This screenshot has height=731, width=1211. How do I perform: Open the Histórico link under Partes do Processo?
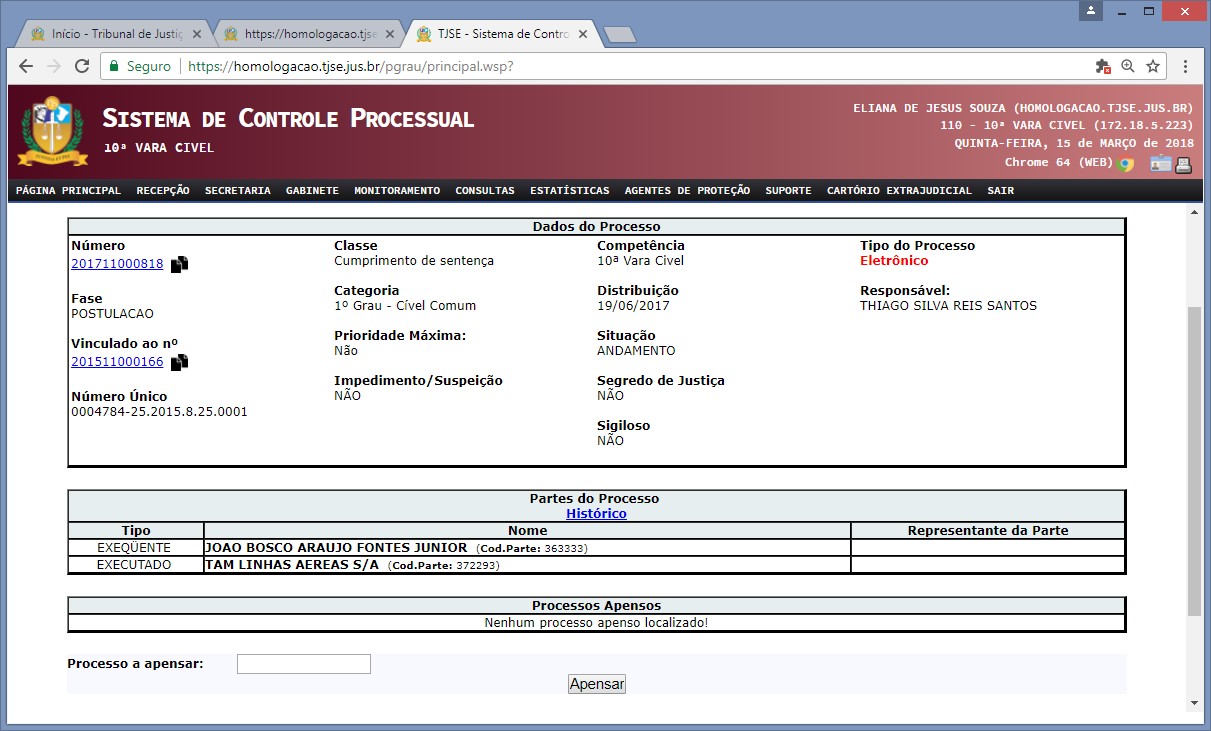[596, 514]
